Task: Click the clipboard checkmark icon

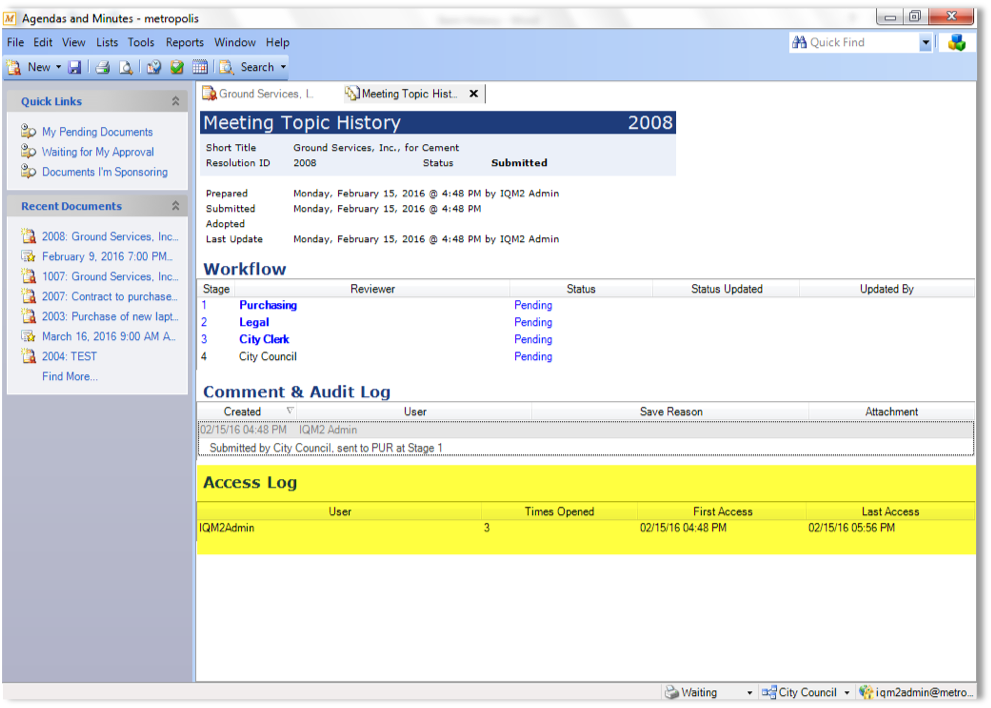Action: pos(177,67)
